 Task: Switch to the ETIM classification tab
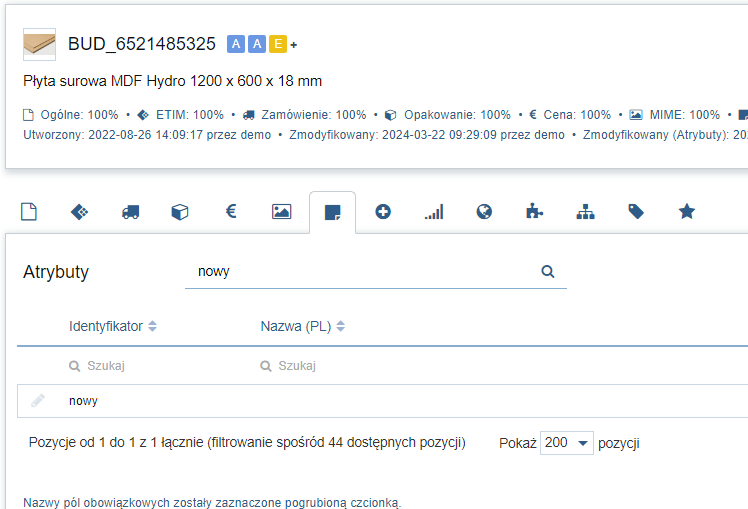[x=80, y=212]
